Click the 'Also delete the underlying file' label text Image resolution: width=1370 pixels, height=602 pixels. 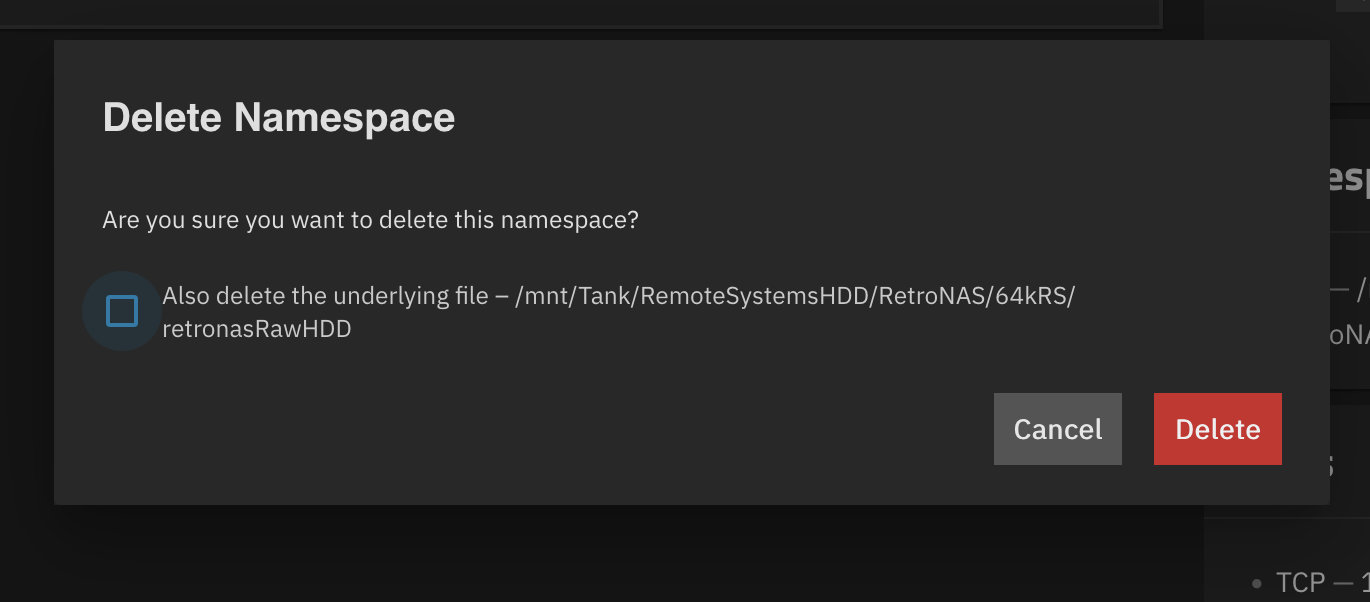point(325,296)
